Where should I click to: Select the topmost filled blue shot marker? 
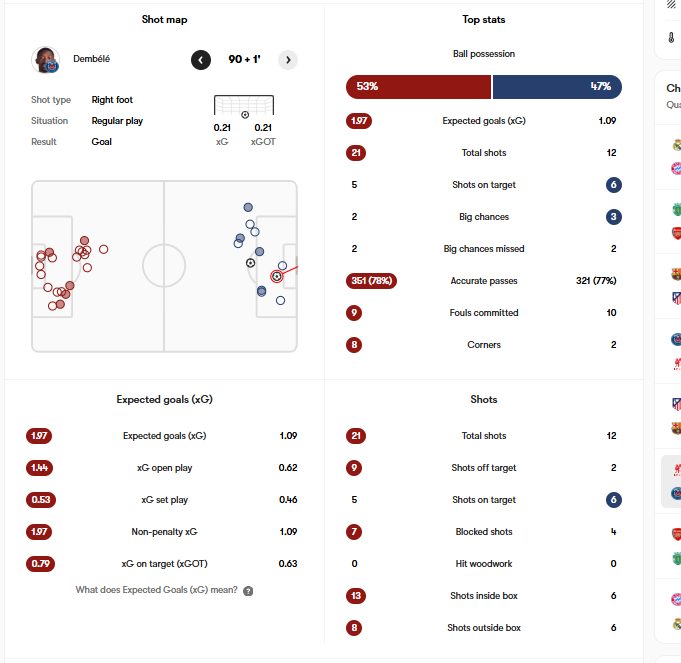coord(248,207)
